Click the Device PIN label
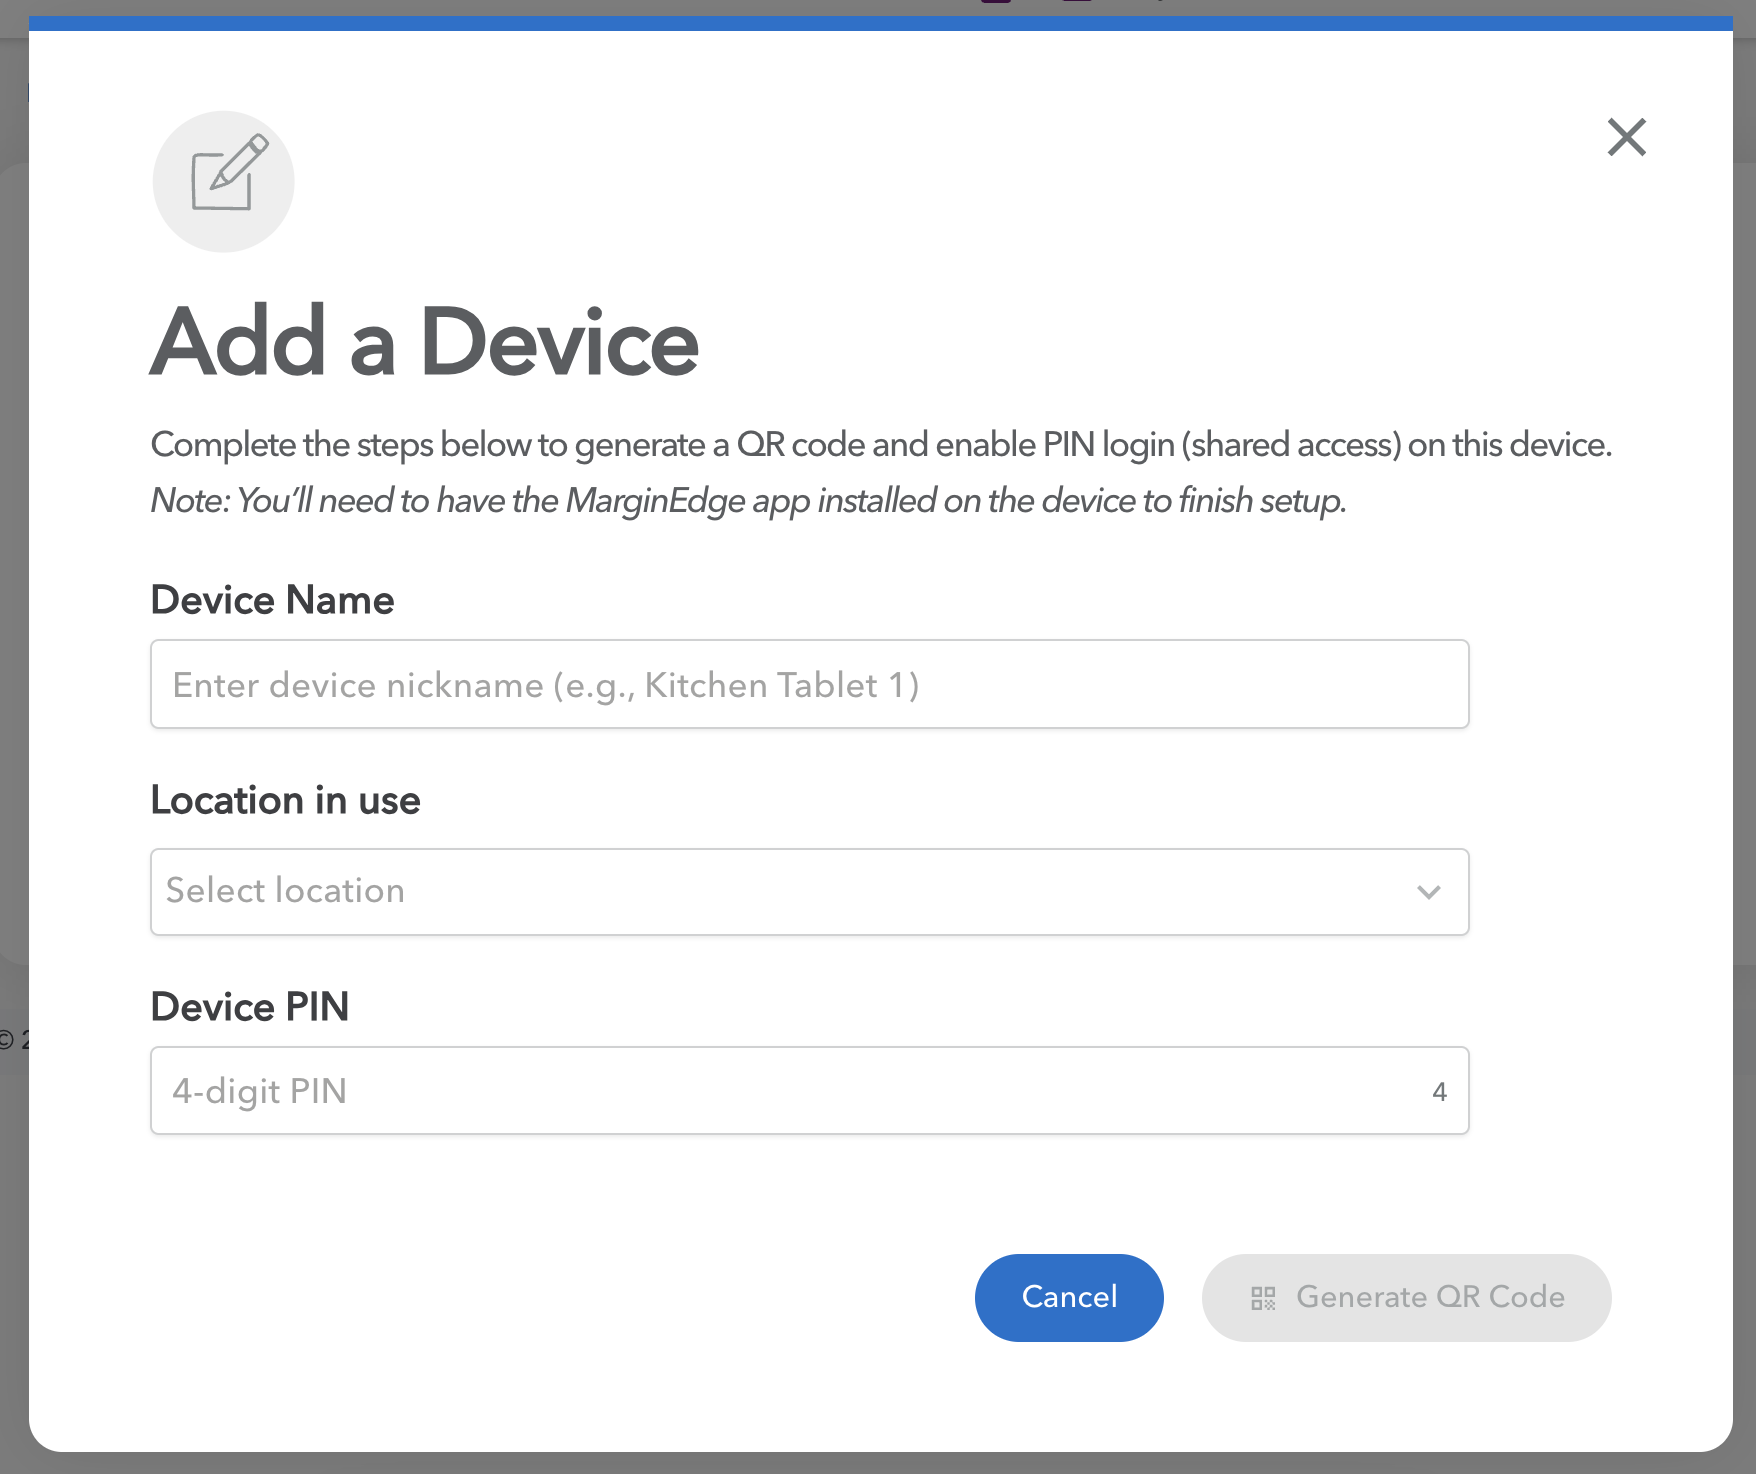The width and height of the screenshot is (1756, 1474). [x=250, y=1007]
